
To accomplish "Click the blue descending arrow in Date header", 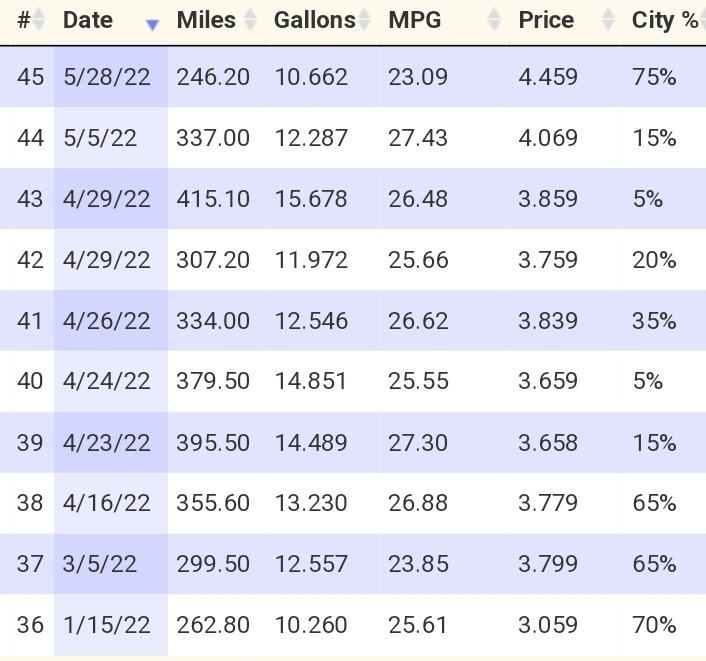I will (x=152, y=26).
